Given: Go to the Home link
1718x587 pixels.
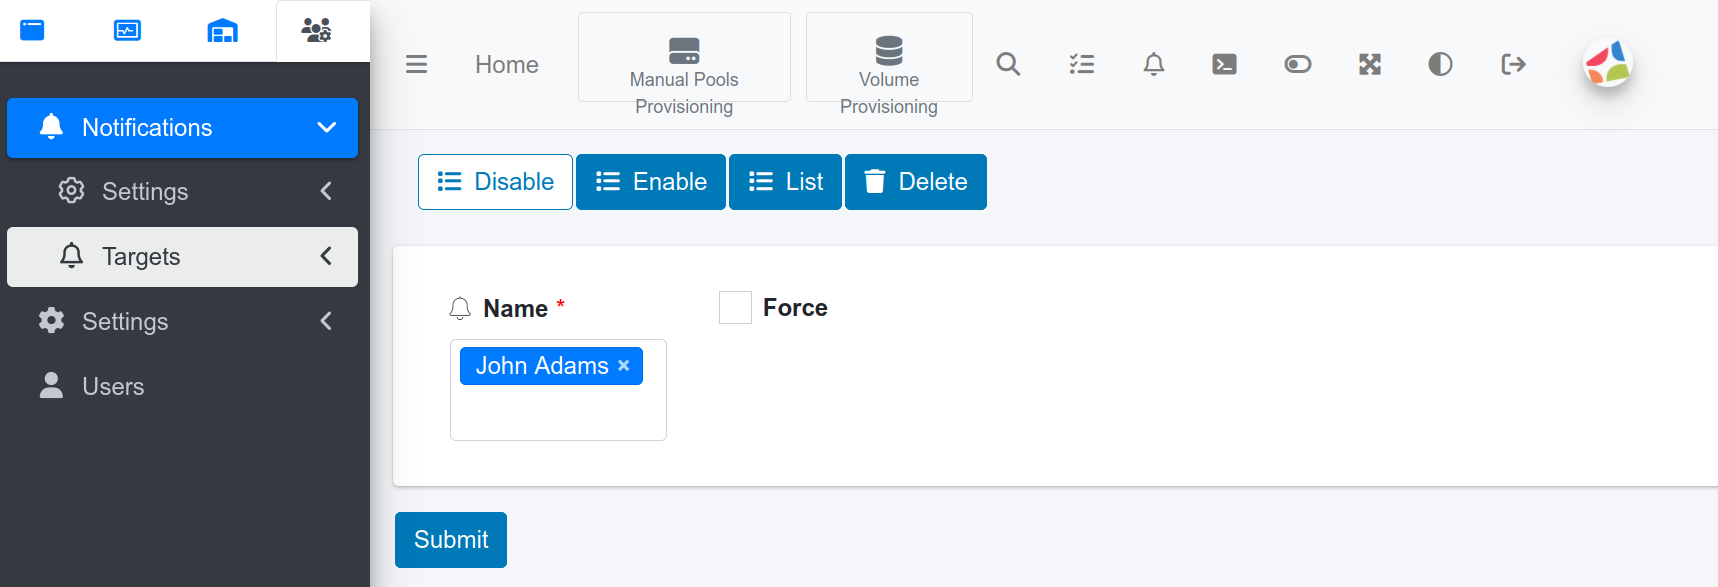Looking at the screenshot, I should tap(506, 65).
